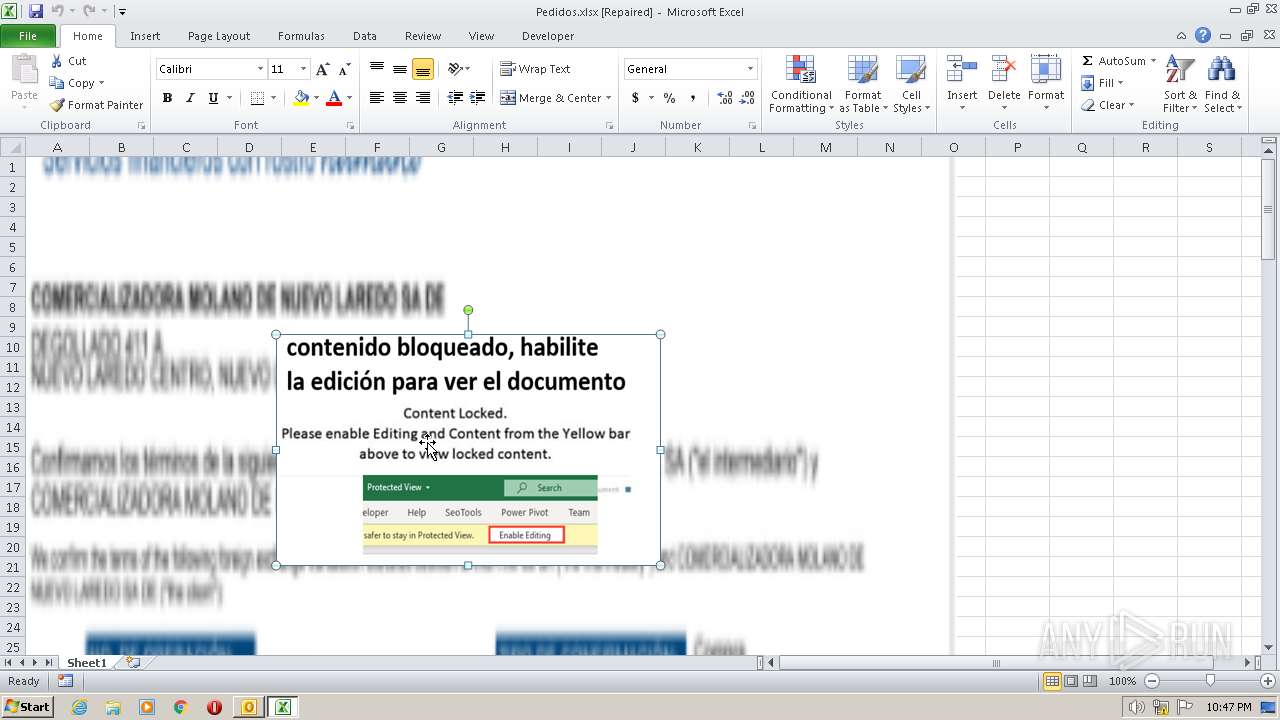Viewport: 1280px width, 720px height.
Task: Click the Center text icon
Action: click(400, 98)
